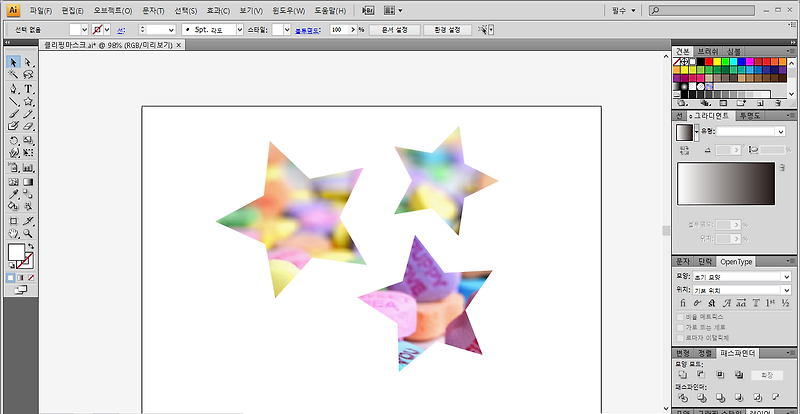The width and height of the screenshot is (800, 414).
Task: Select the Direct Selection tool
Action: click(29, 62)
